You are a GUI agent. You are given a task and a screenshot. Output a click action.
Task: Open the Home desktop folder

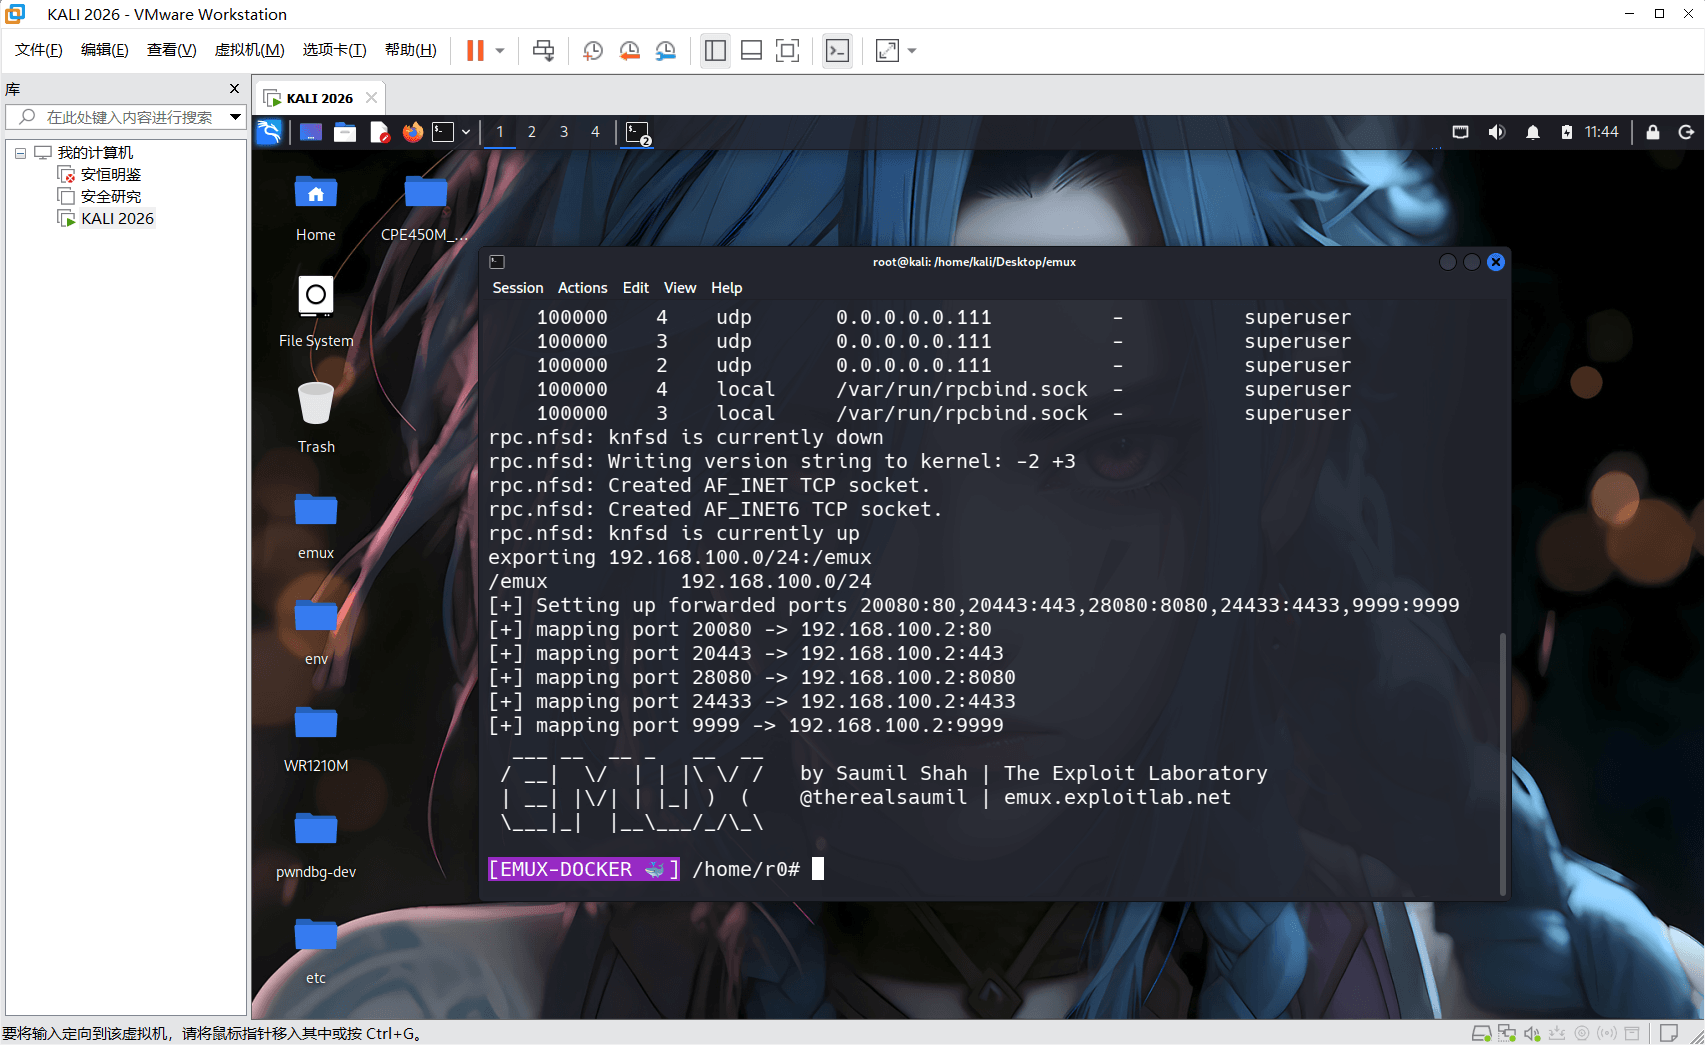coord(316,209)
